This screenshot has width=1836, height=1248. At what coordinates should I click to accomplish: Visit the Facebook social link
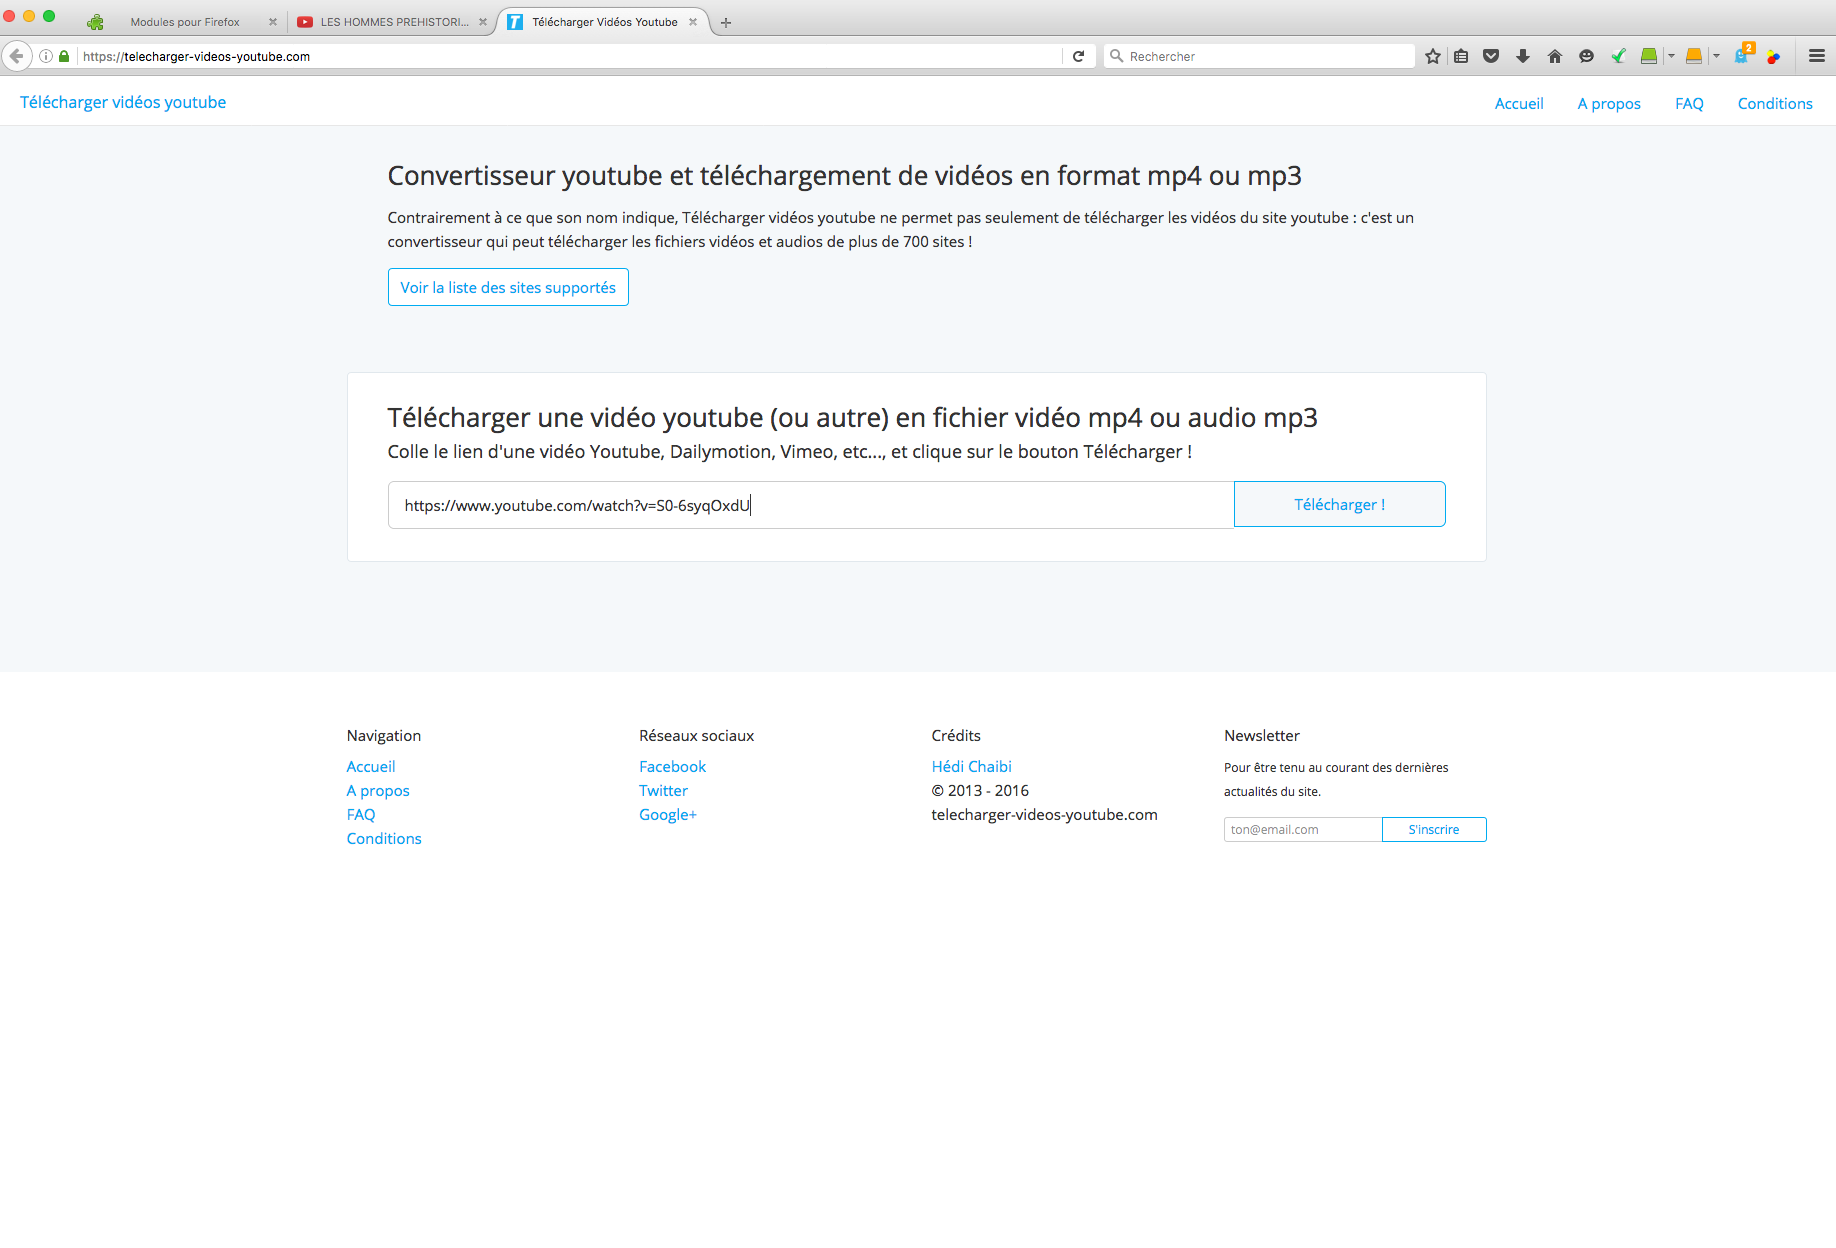(x=673, y=767)
